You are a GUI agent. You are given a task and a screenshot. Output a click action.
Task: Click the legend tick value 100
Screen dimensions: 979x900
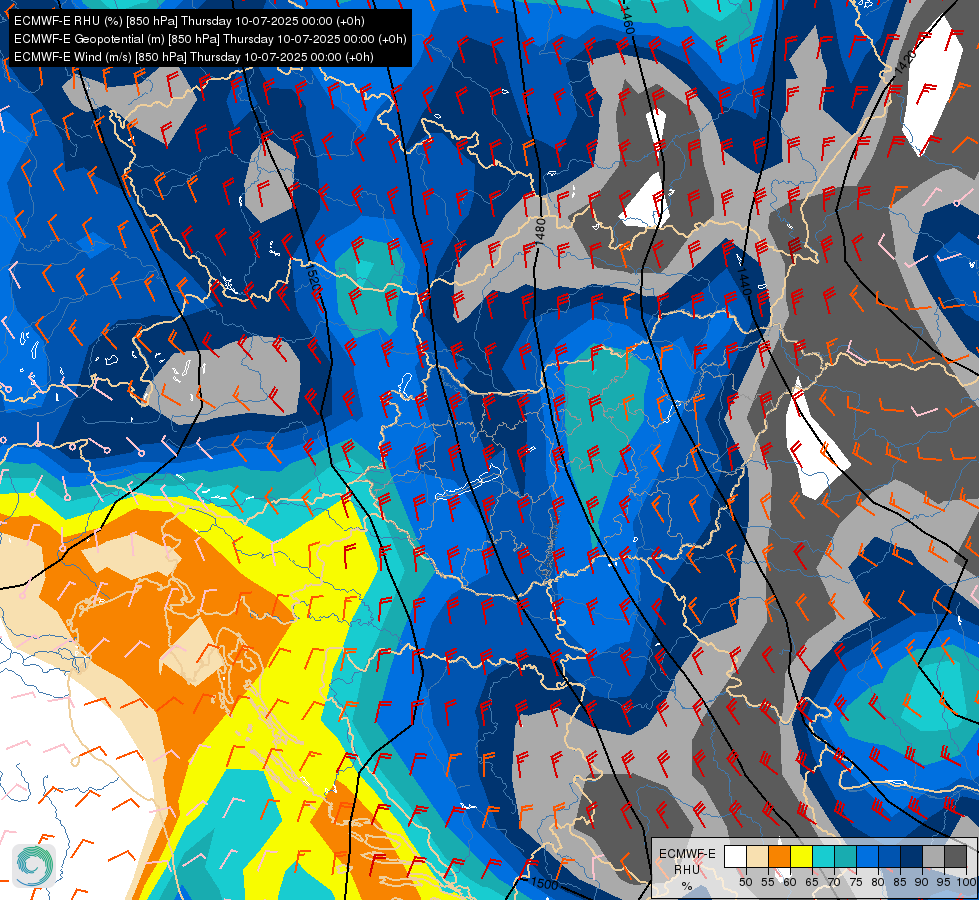point(966,882)
